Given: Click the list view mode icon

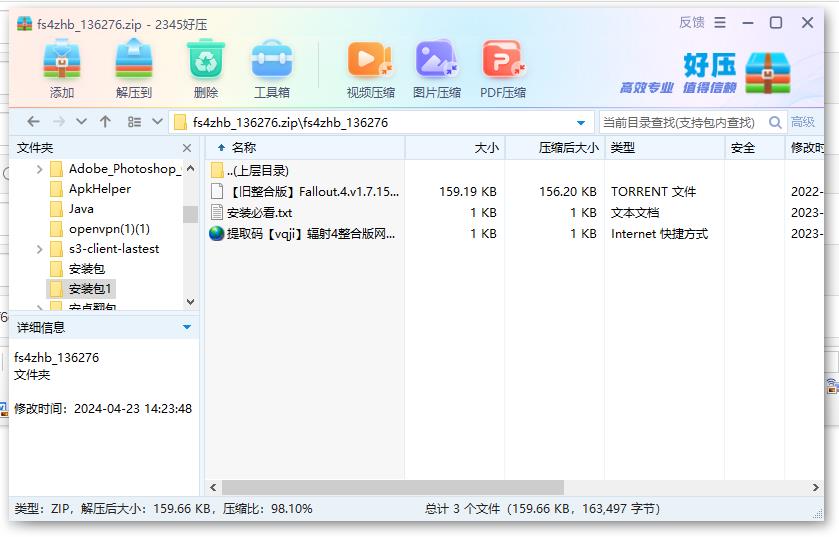Looking at the screenshot, I should pos(134,122).
